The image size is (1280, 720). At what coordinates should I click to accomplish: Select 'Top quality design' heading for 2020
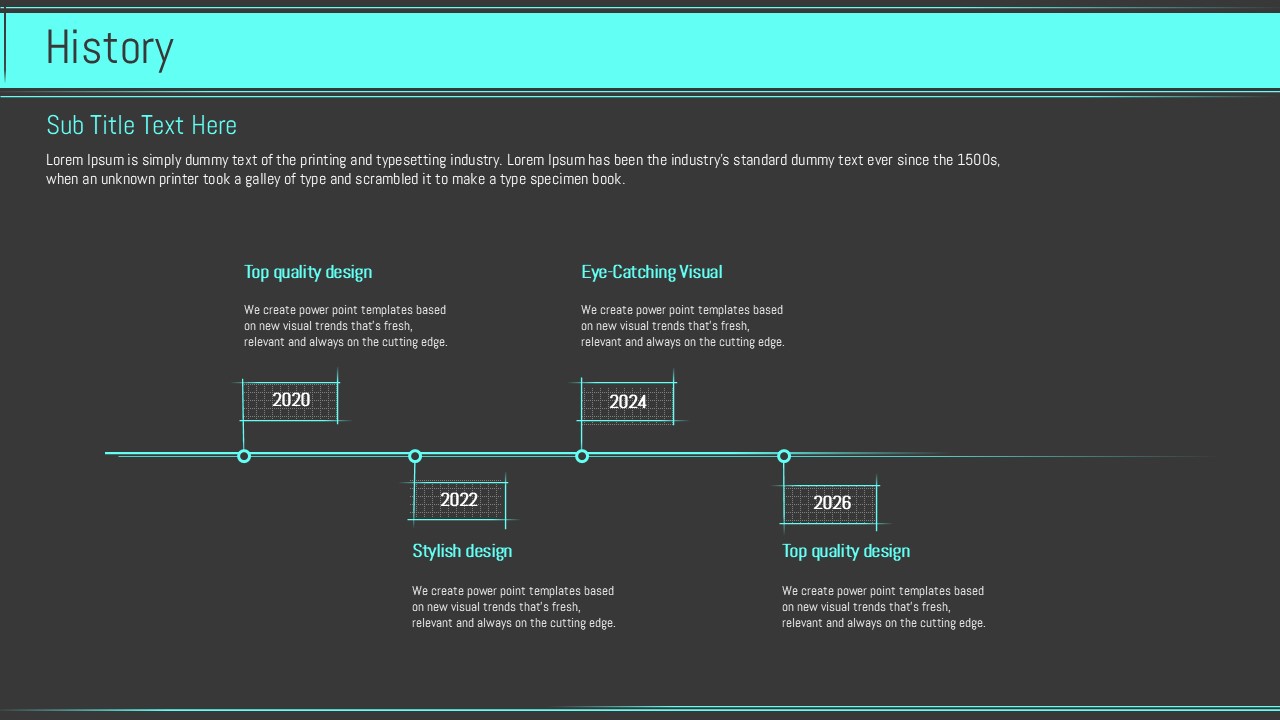[x=308, y=272]
